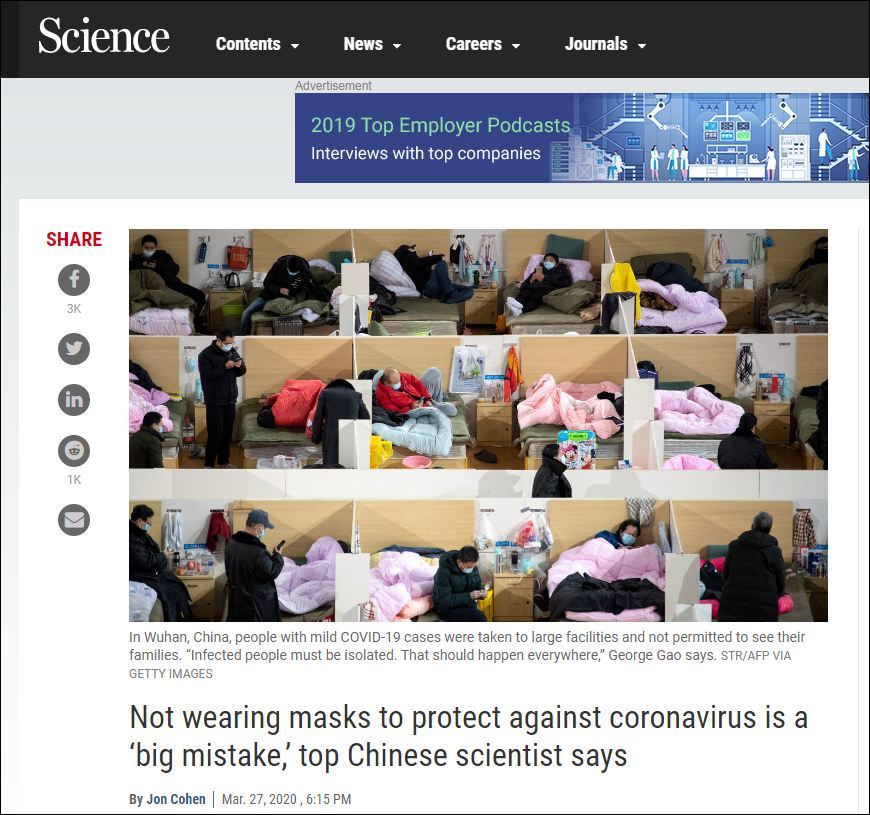870x815 pixels.
Task: Open the News menu
Action: point(363,44)
